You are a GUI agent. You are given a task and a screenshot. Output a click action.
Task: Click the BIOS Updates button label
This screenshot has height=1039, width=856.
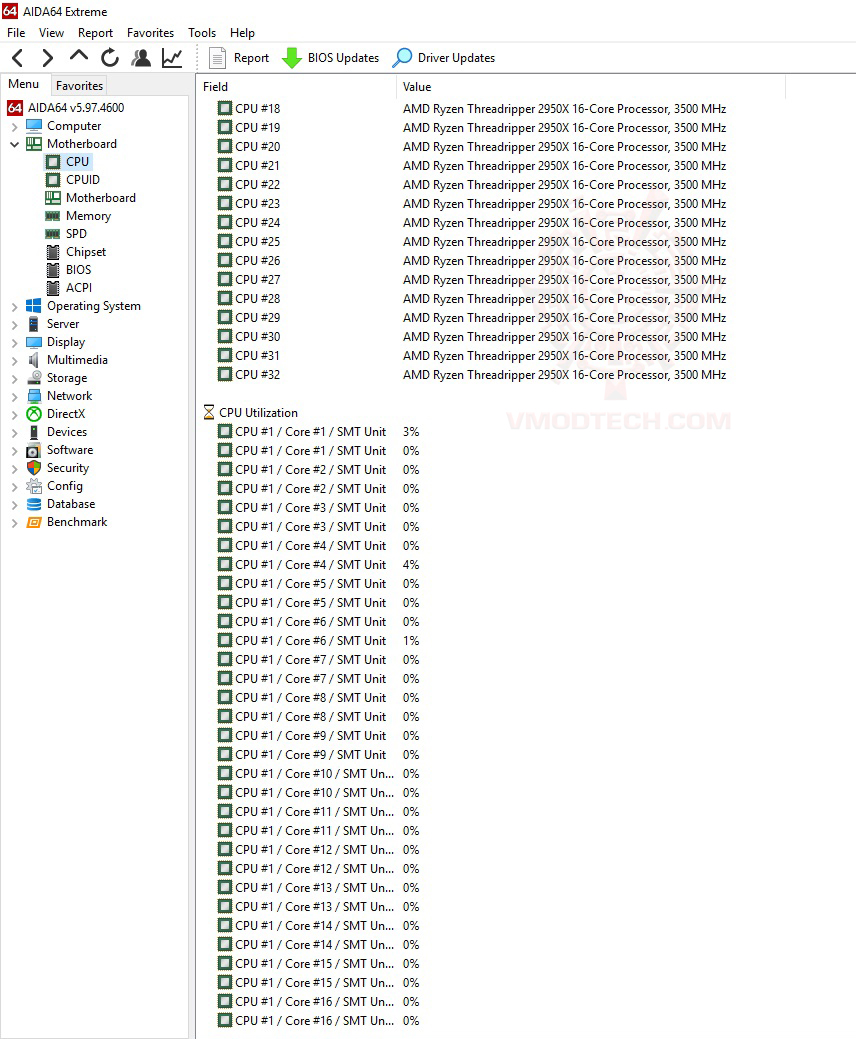tap(343, 58)
